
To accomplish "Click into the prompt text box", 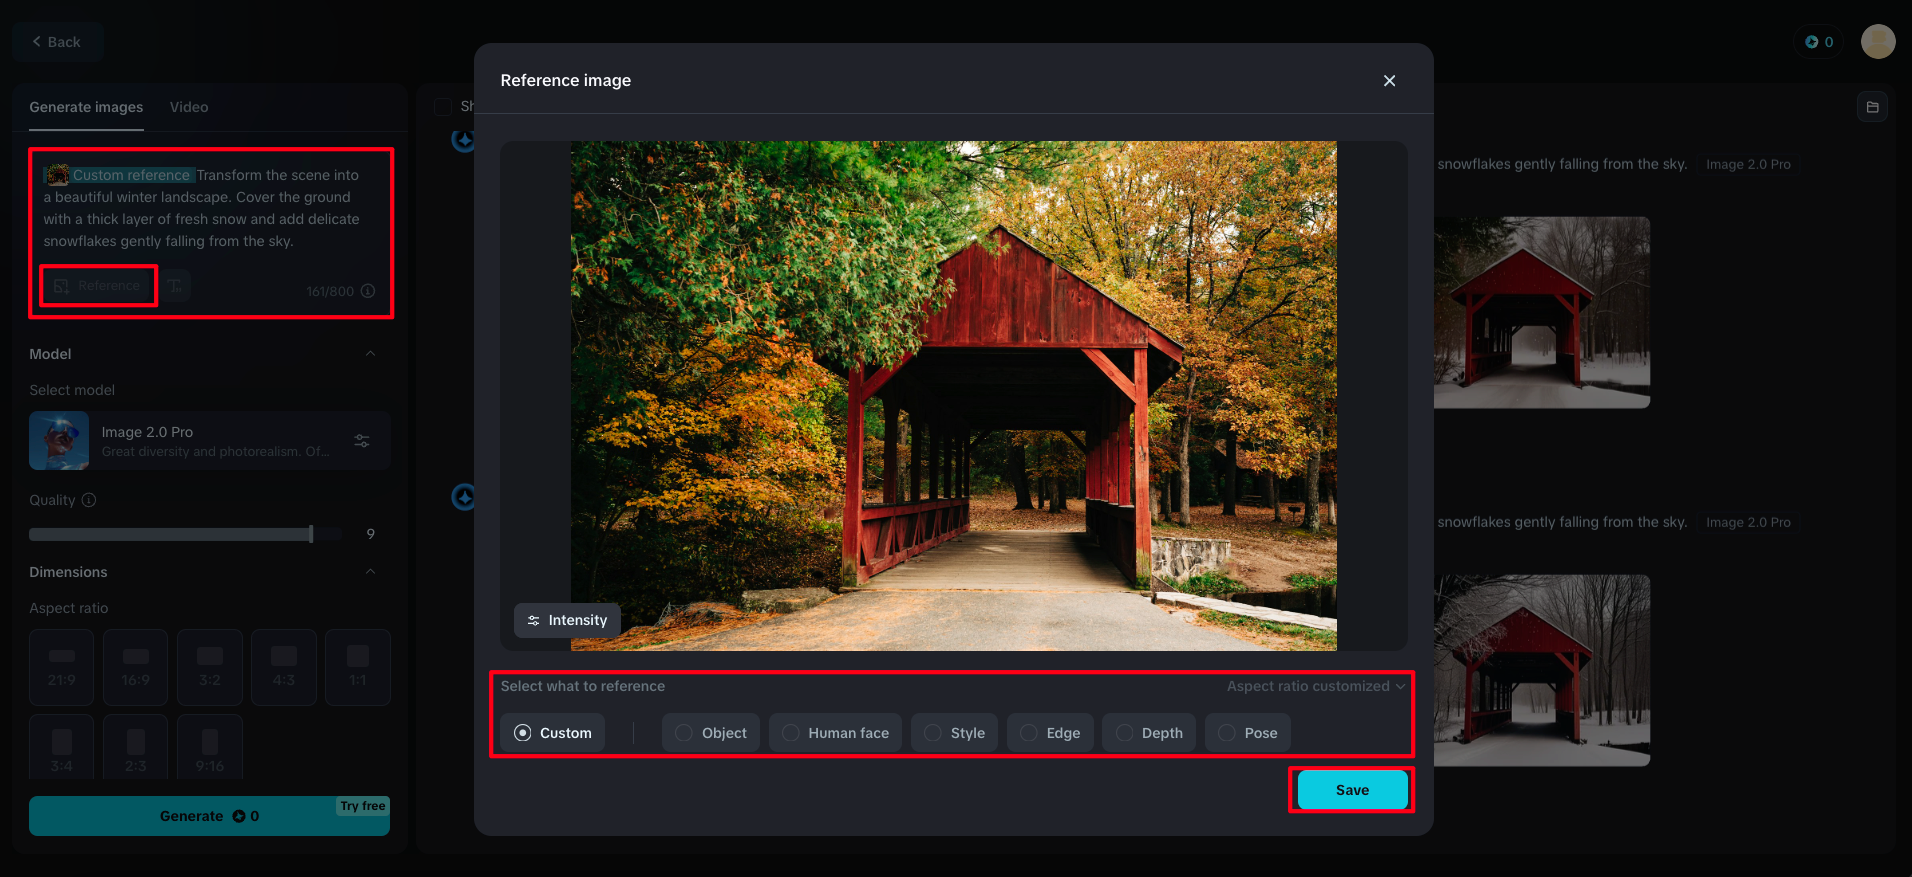I will click(x=211, y=208).
